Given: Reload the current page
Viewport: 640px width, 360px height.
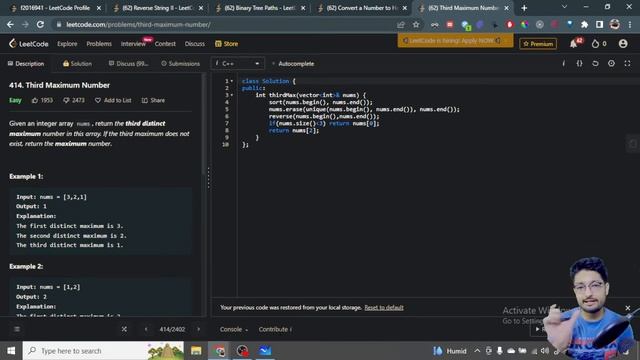Looking at the screenshot, I should point(40,24).
